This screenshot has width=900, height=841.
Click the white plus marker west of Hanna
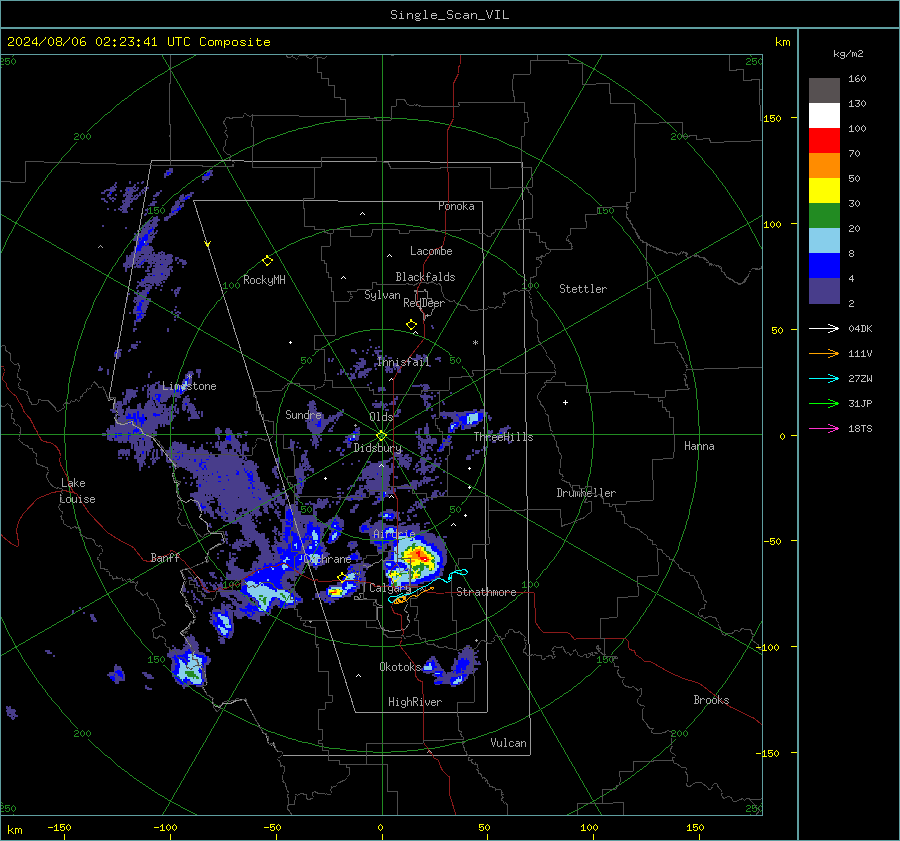pos(565,402)
